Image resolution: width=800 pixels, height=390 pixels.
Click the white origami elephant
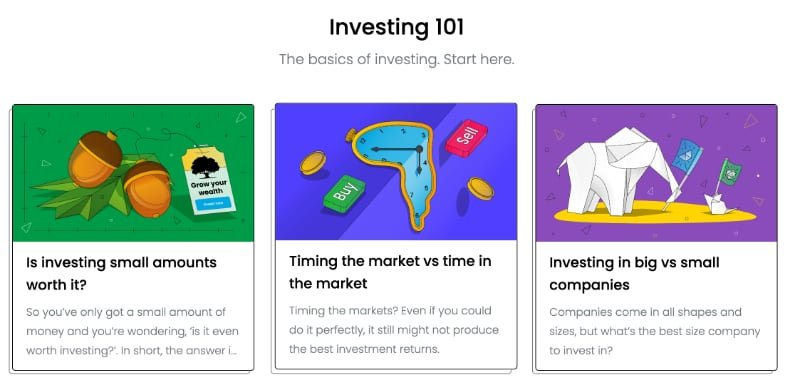point(615,172)
